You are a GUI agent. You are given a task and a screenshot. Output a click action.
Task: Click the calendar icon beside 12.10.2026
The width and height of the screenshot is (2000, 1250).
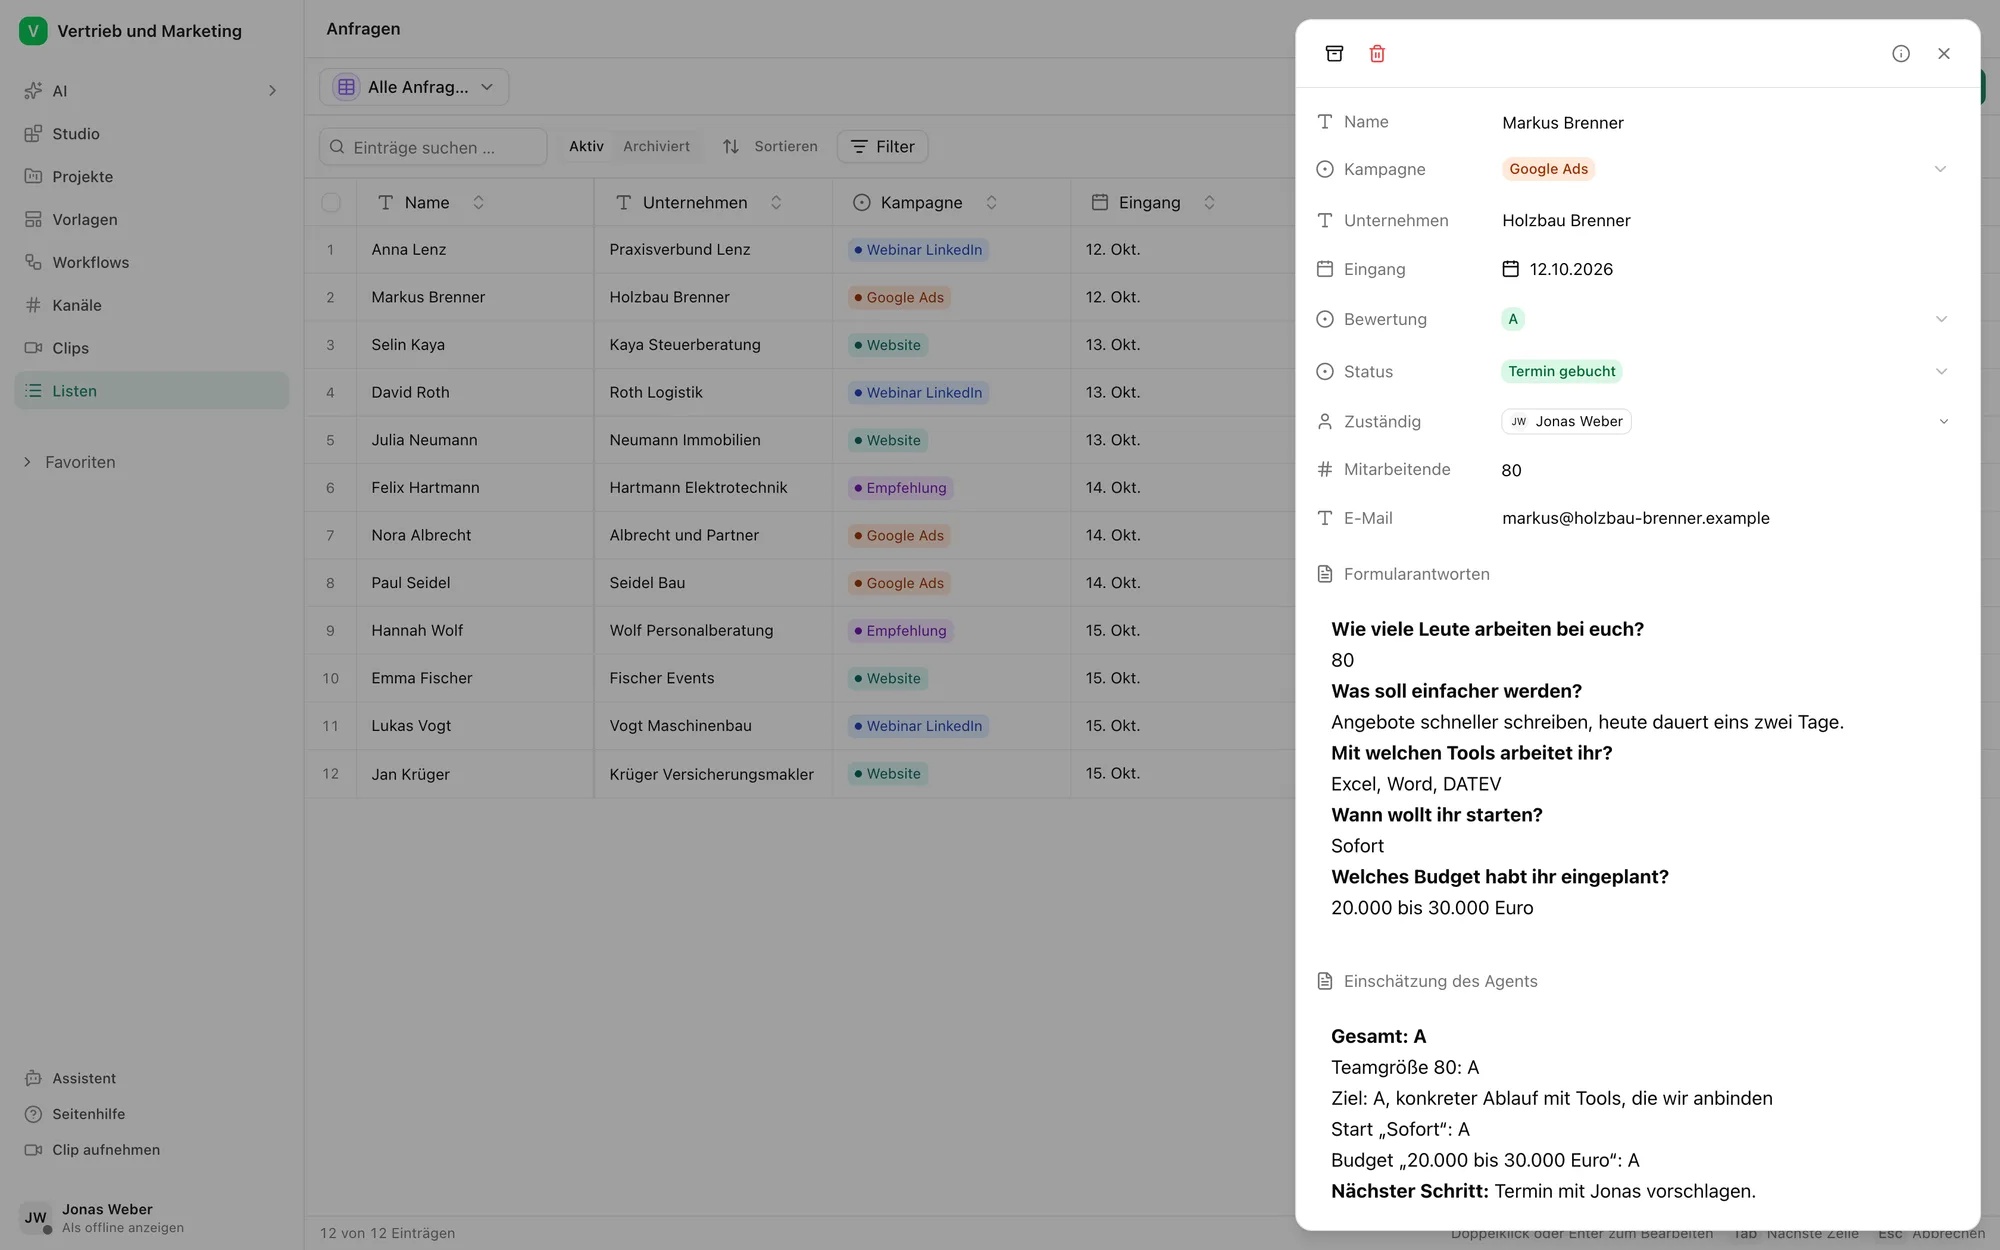coord(1511,269)
